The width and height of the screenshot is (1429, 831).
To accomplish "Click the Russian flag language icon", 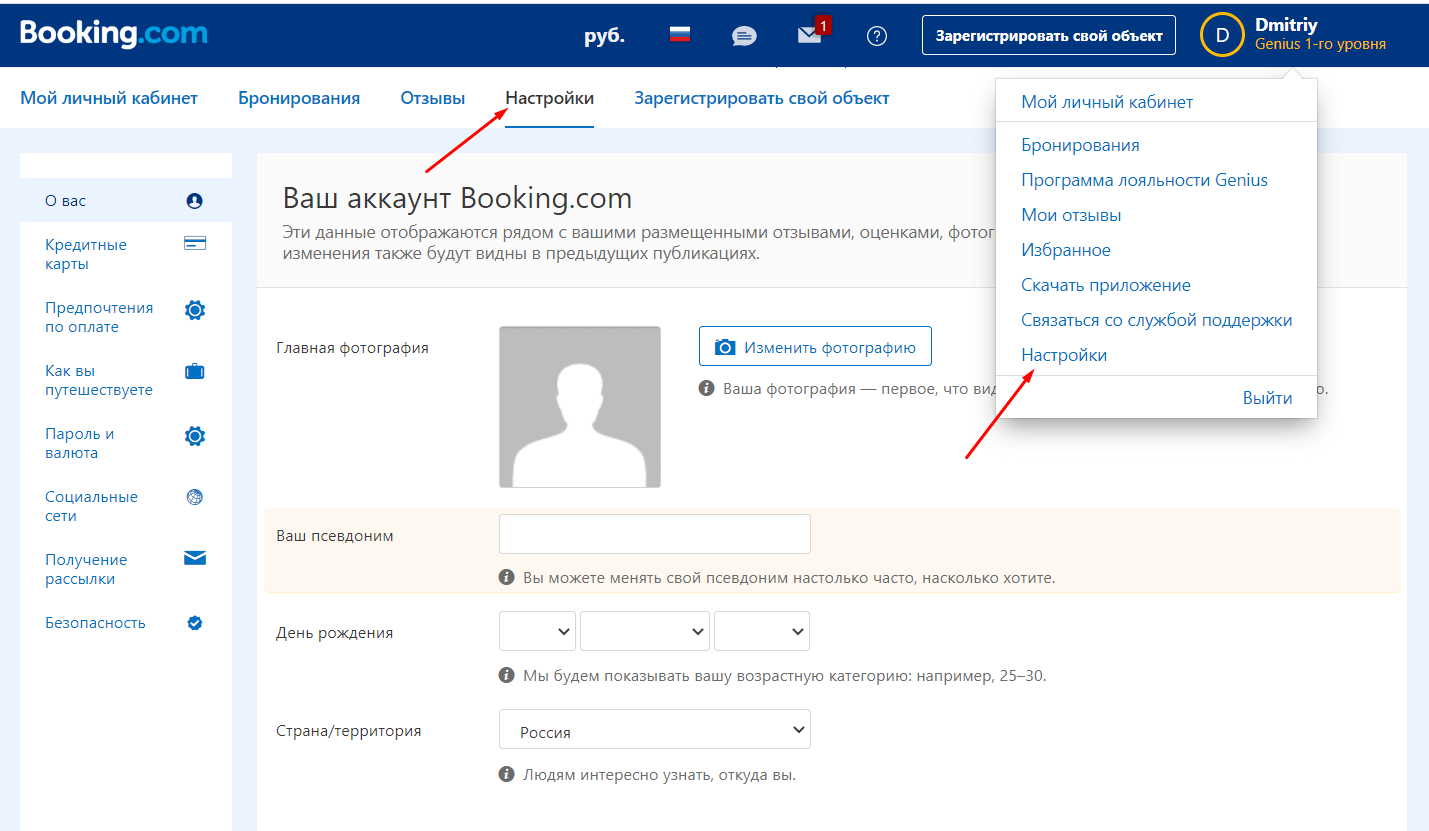I will (x=680, y=35).
